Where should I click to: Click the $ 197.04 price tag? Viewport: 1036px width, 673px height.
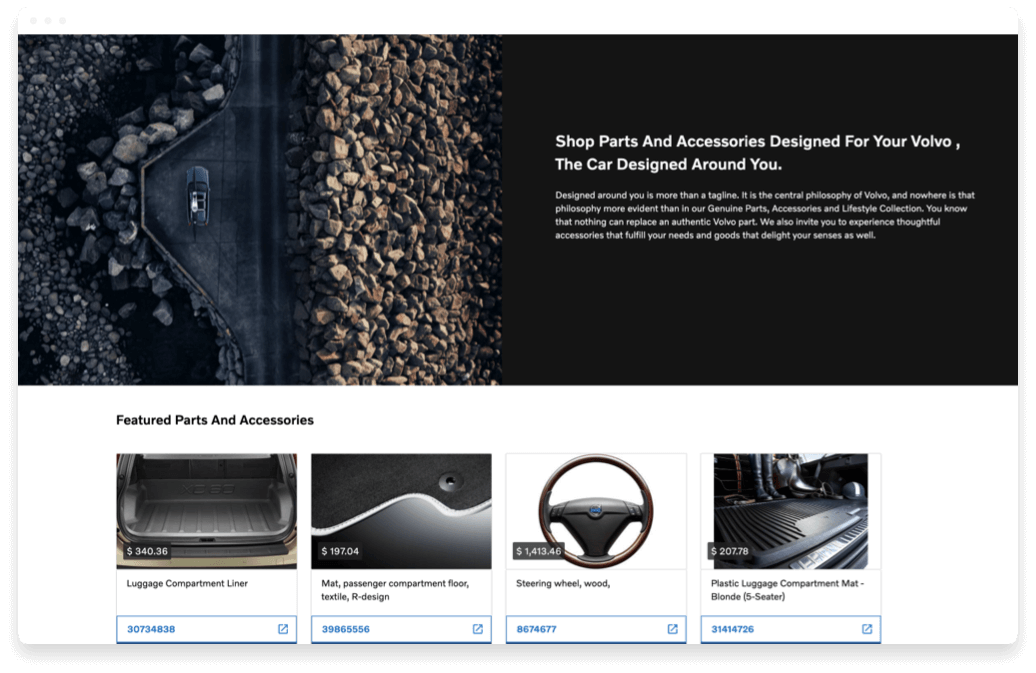click(340, 551)
